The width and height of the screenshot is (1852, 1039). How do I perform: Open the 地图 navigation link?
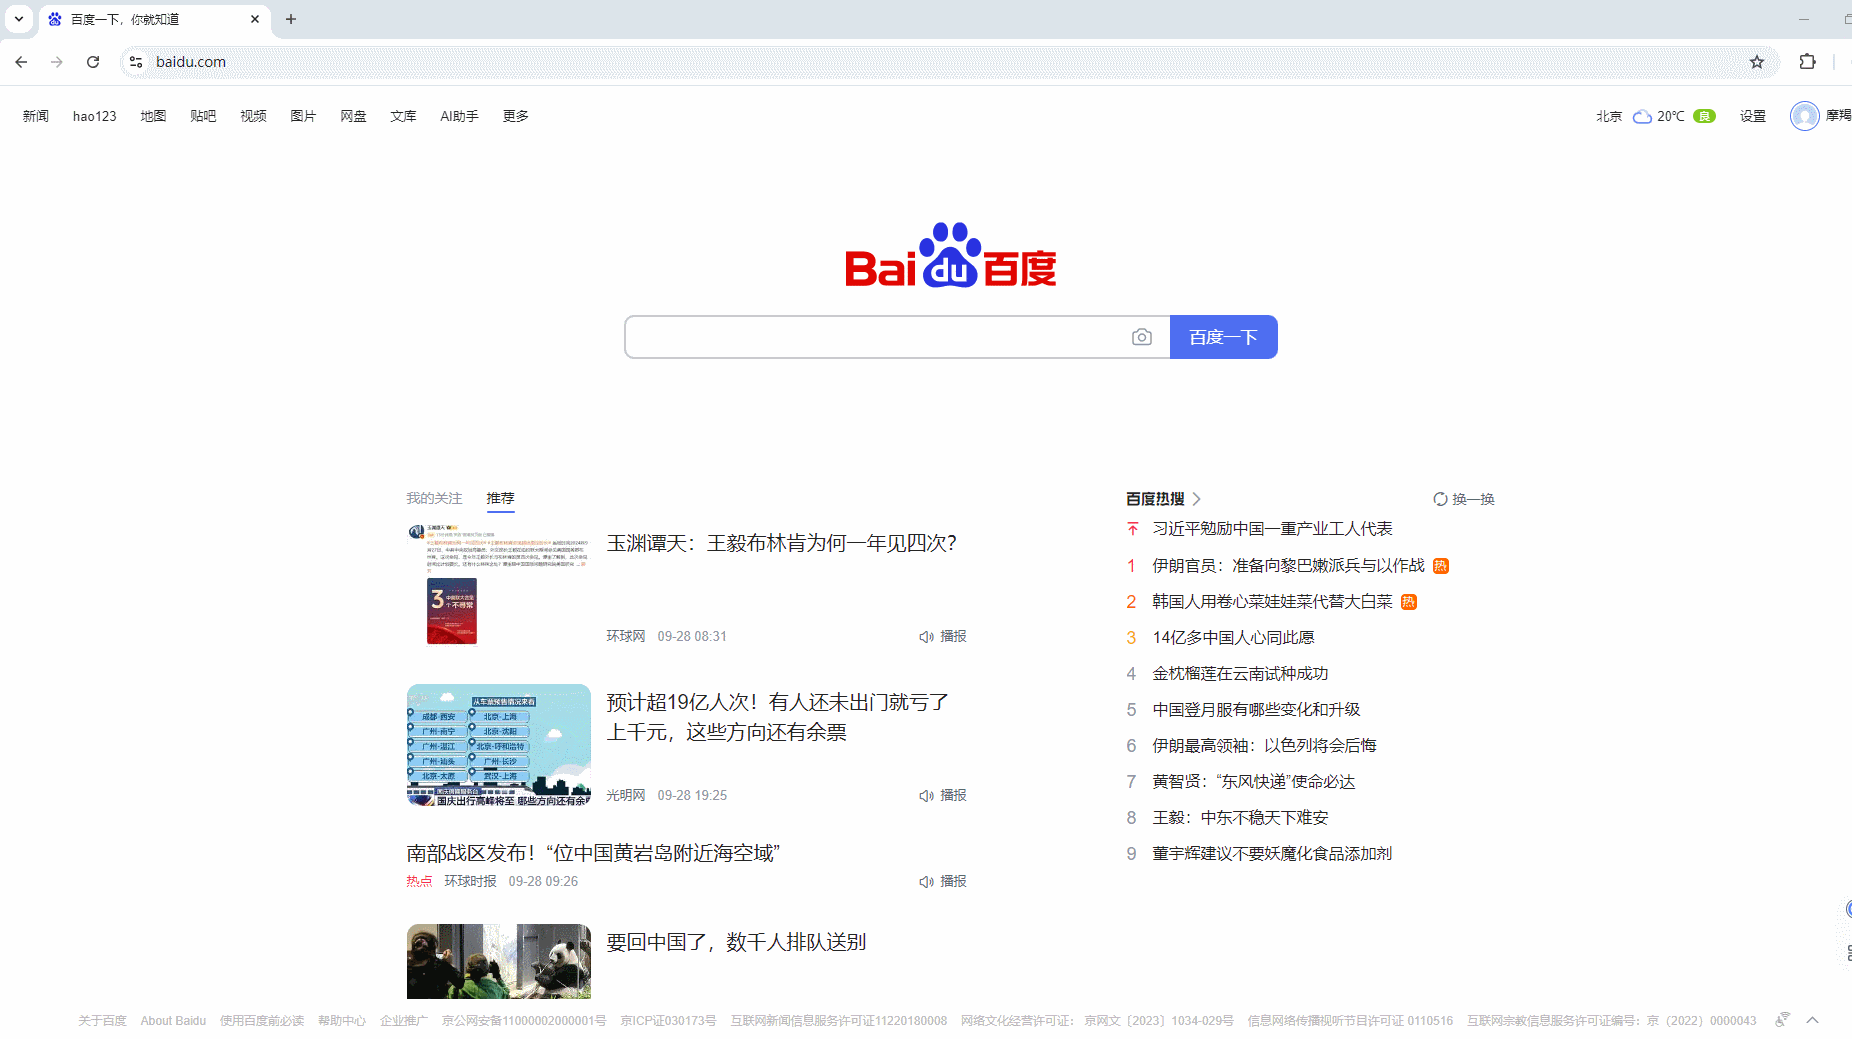click(x=153, y=116)
